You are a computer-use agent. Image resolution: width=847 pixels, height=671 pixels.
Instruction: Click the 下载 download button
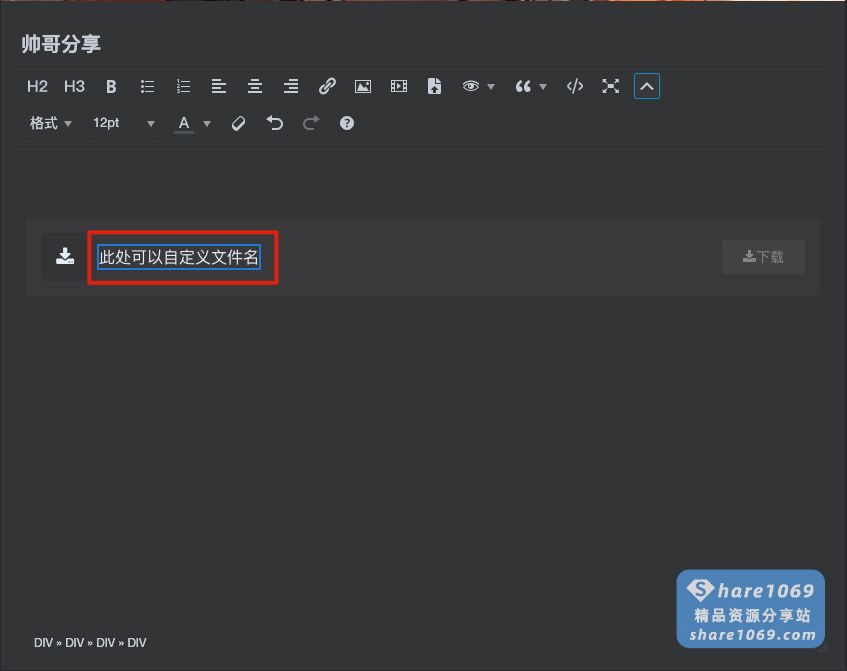coord(763,257)
